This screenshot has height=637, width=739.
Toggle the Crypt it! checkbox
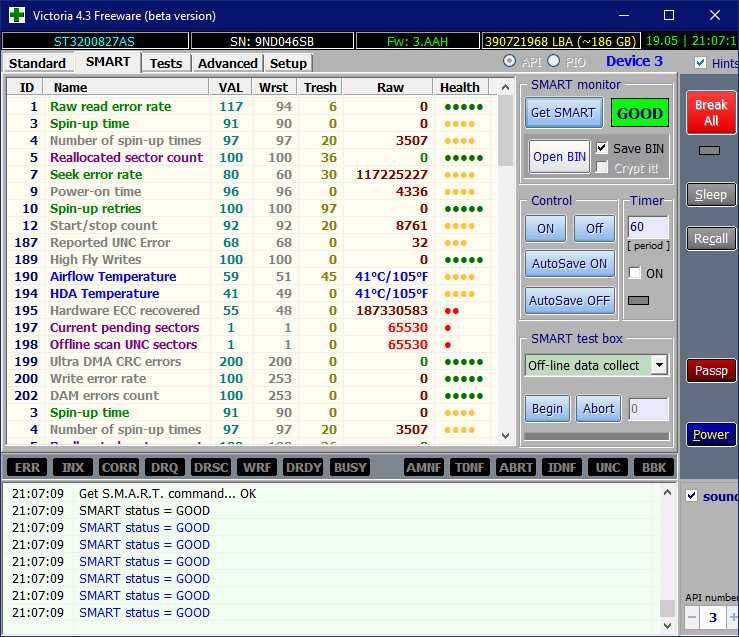pyautogui.click(x=601, y=168)
